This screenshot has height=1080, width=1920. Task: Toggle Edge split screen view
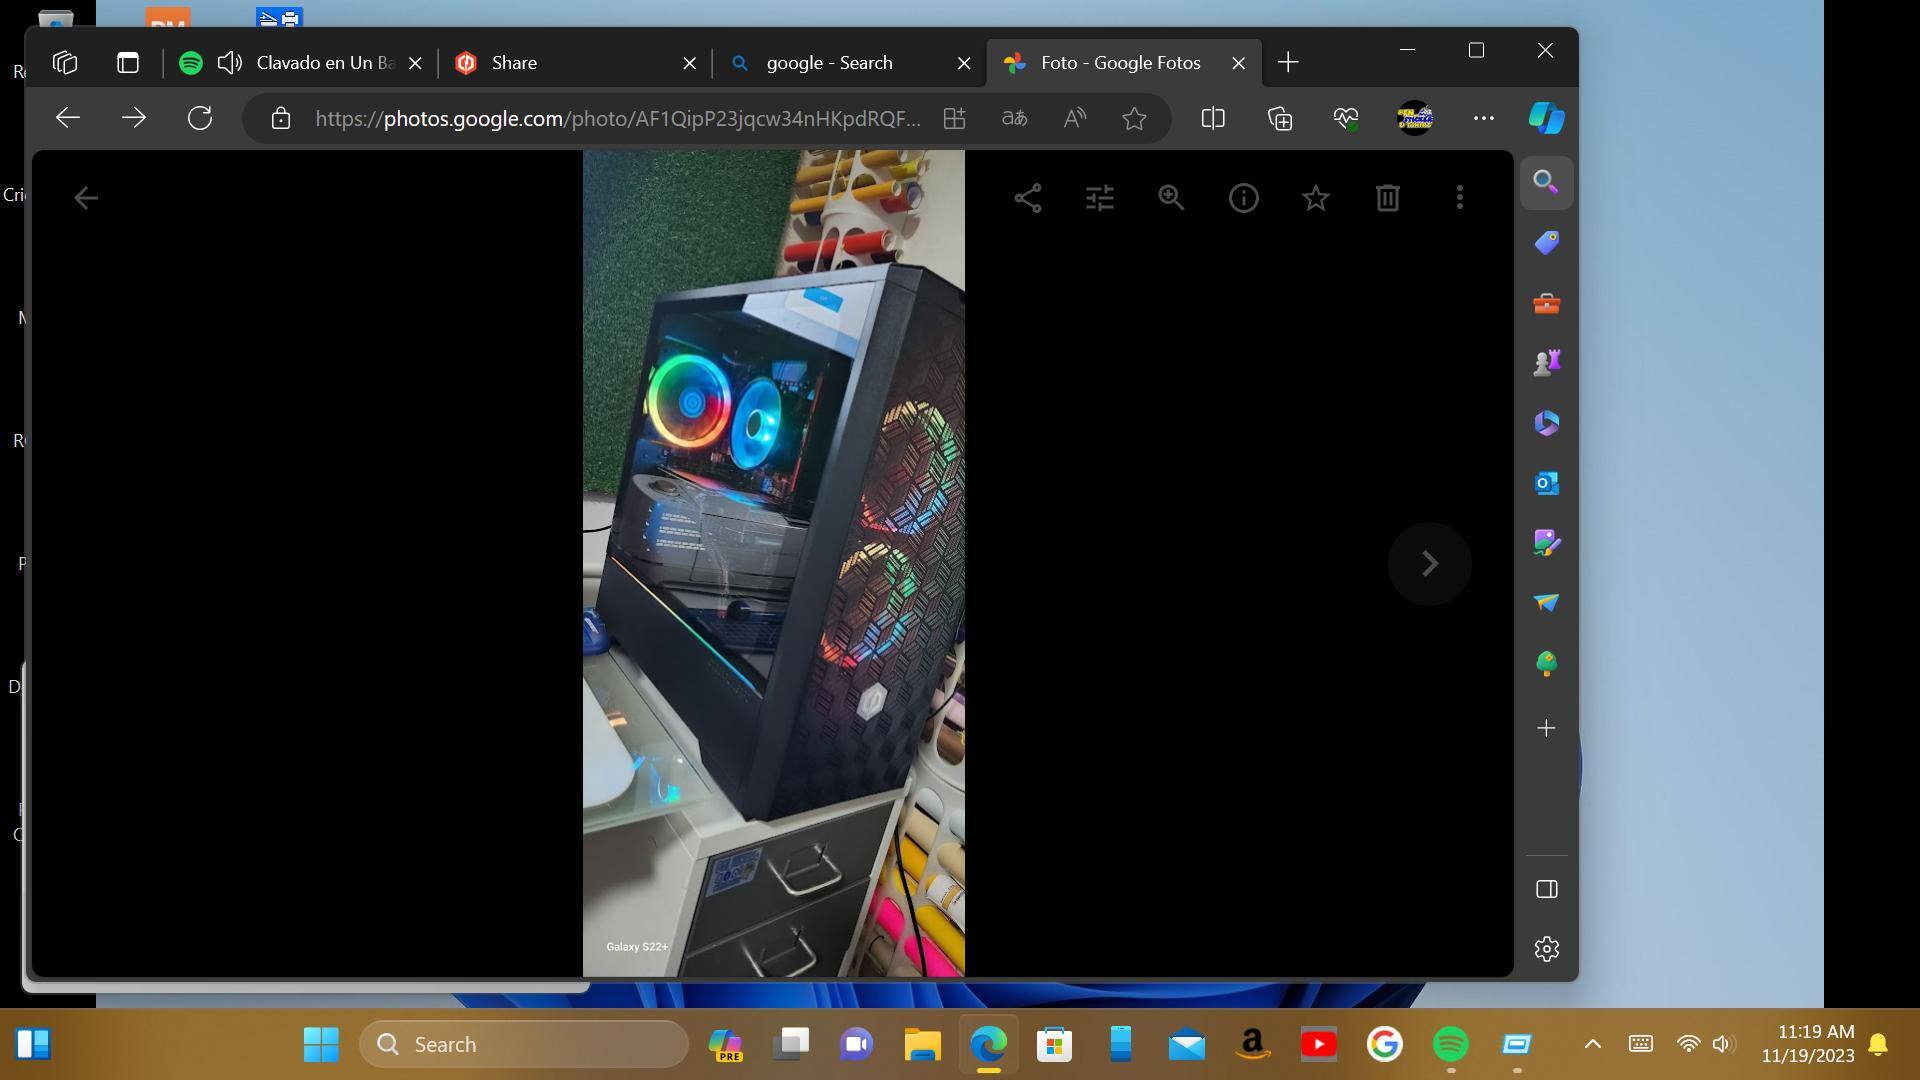pyautogui.click(x=1212, y=119)
